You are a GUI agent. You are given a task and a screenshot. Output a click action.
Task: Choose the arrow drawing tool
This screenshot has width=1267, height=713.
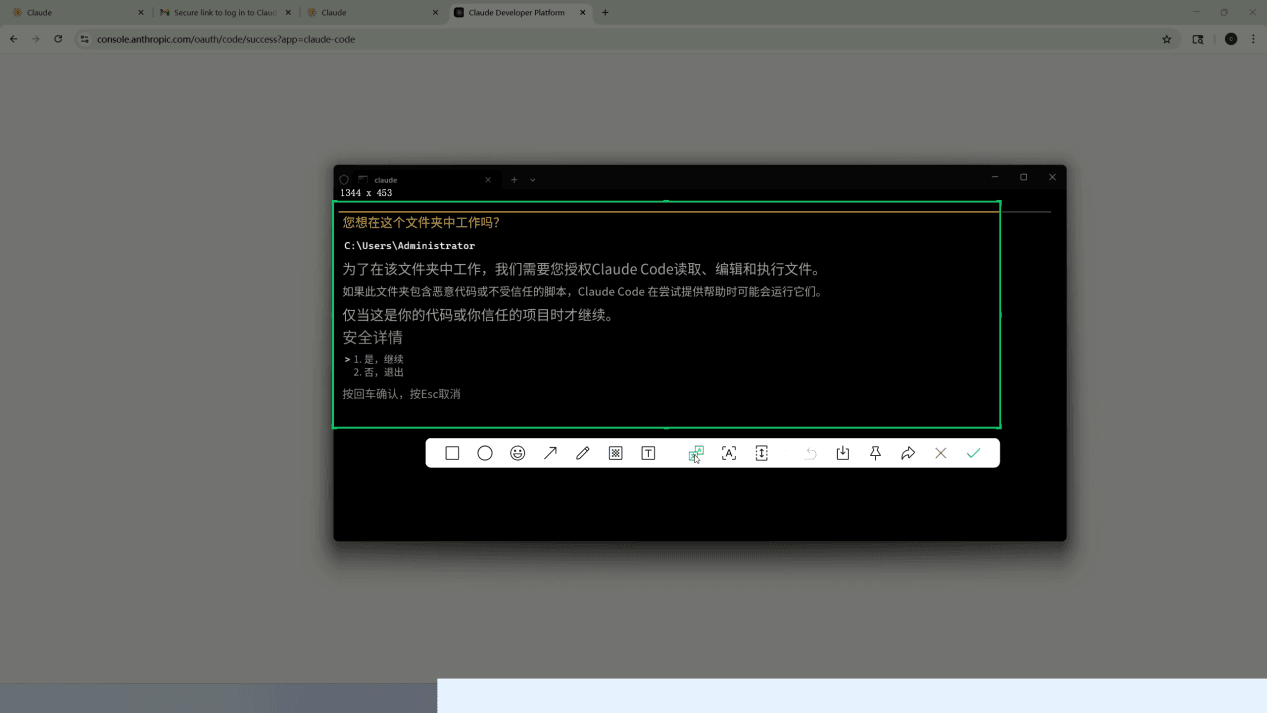coord(550,453)
